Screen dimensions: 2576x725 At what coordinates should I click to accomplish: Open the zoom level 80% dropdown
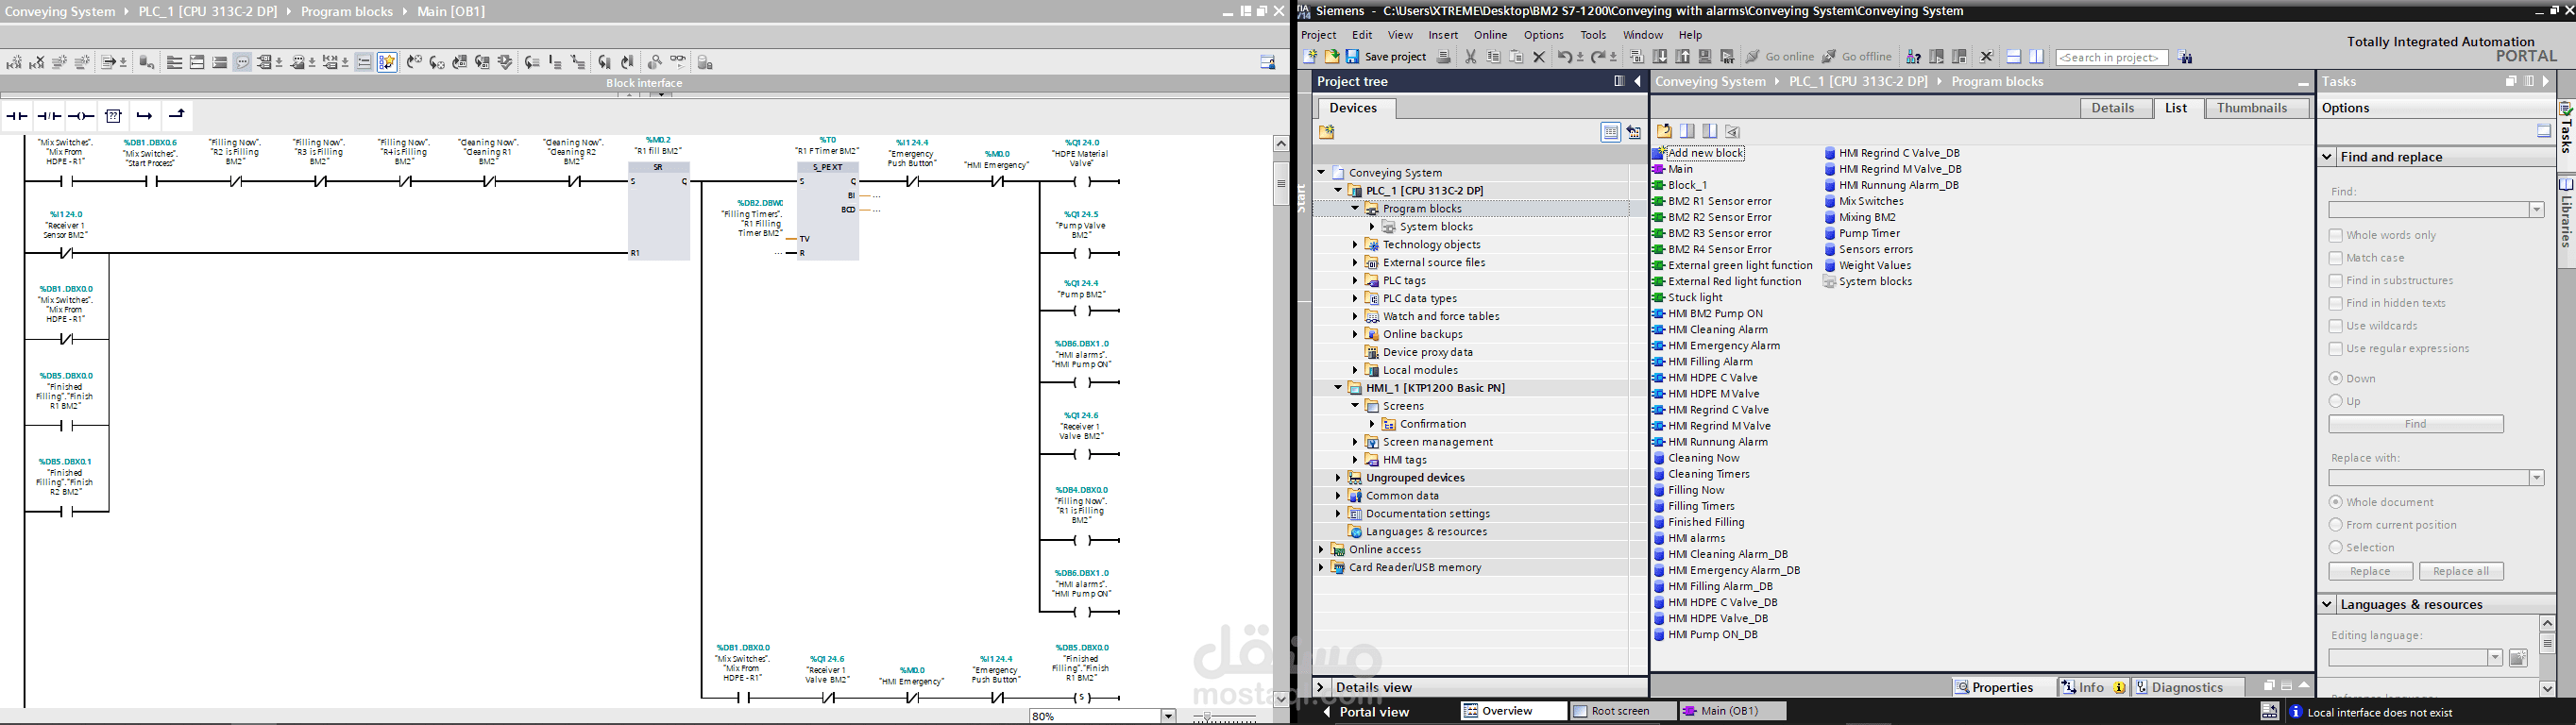tap(1167, 716)
